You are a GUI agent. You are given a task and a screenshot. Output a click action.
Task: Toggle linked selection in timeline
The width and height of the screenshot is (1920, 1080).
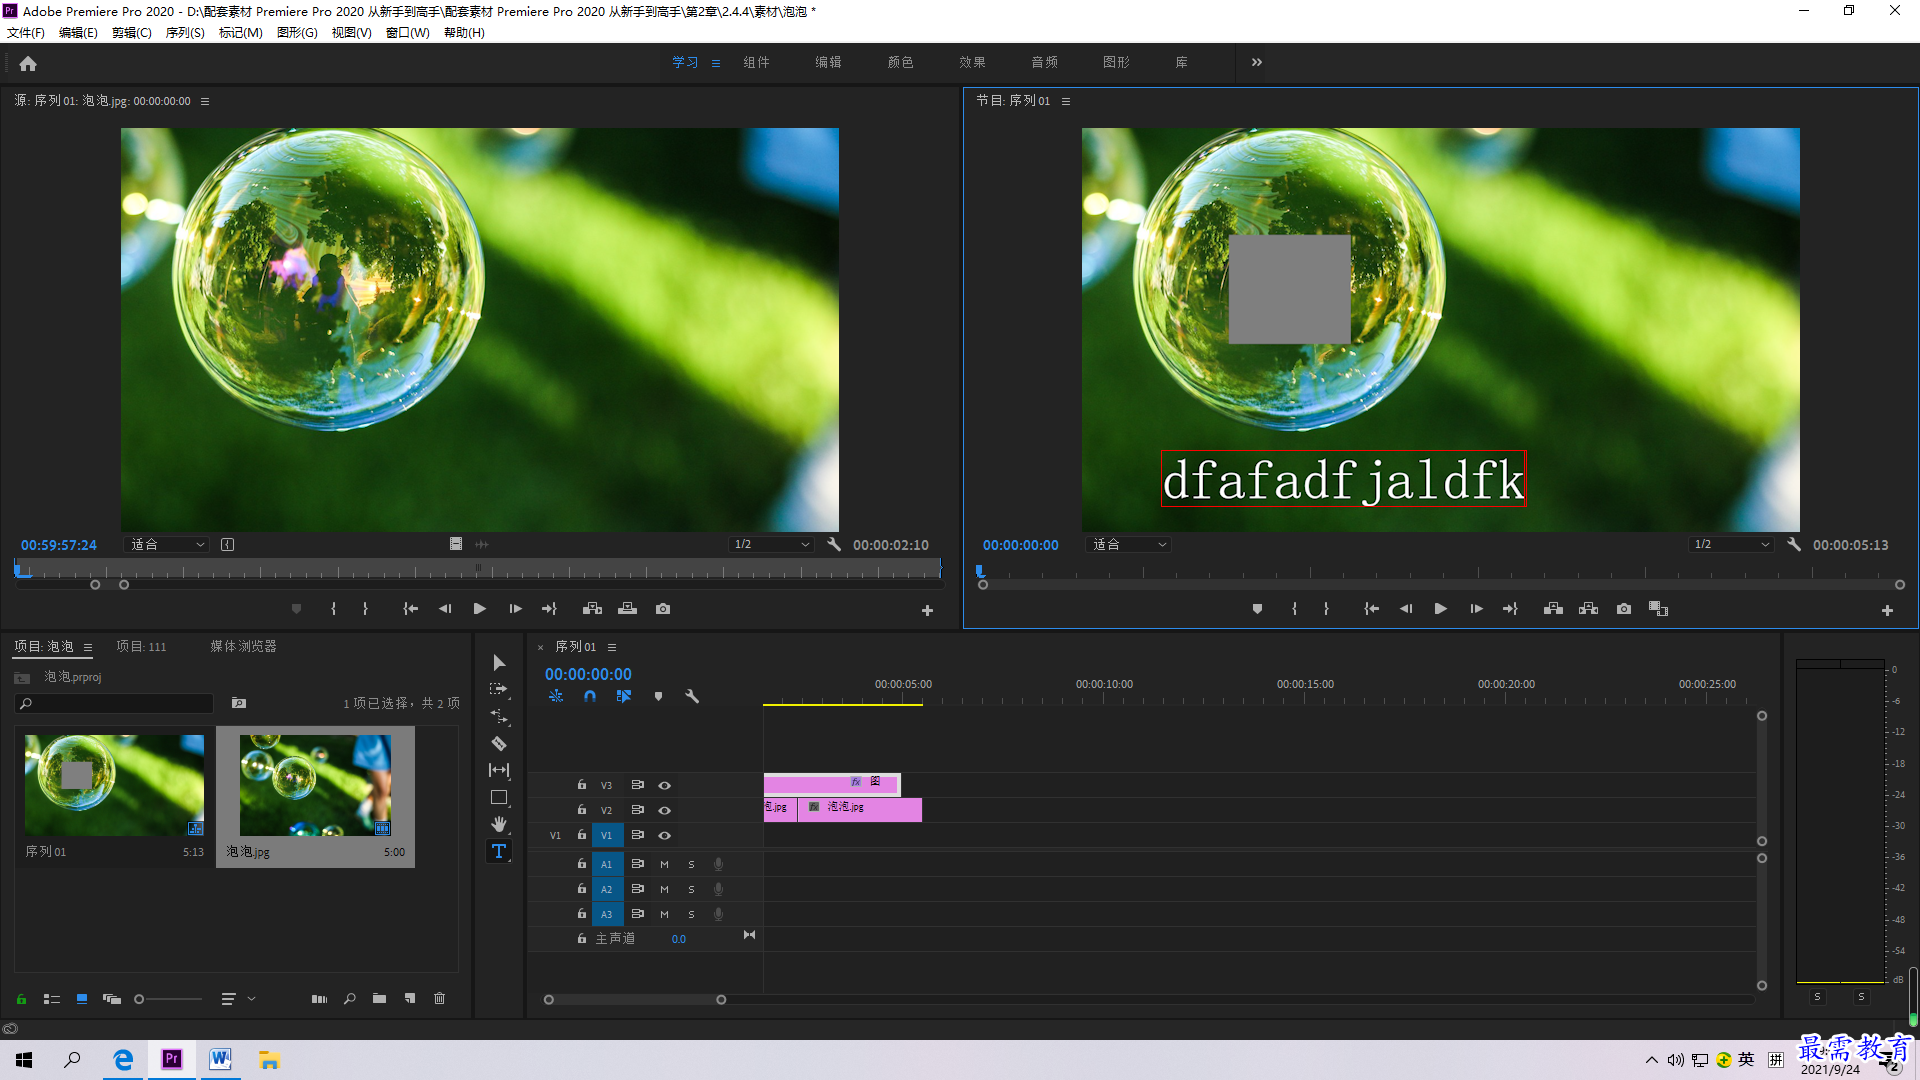(624, 696)
